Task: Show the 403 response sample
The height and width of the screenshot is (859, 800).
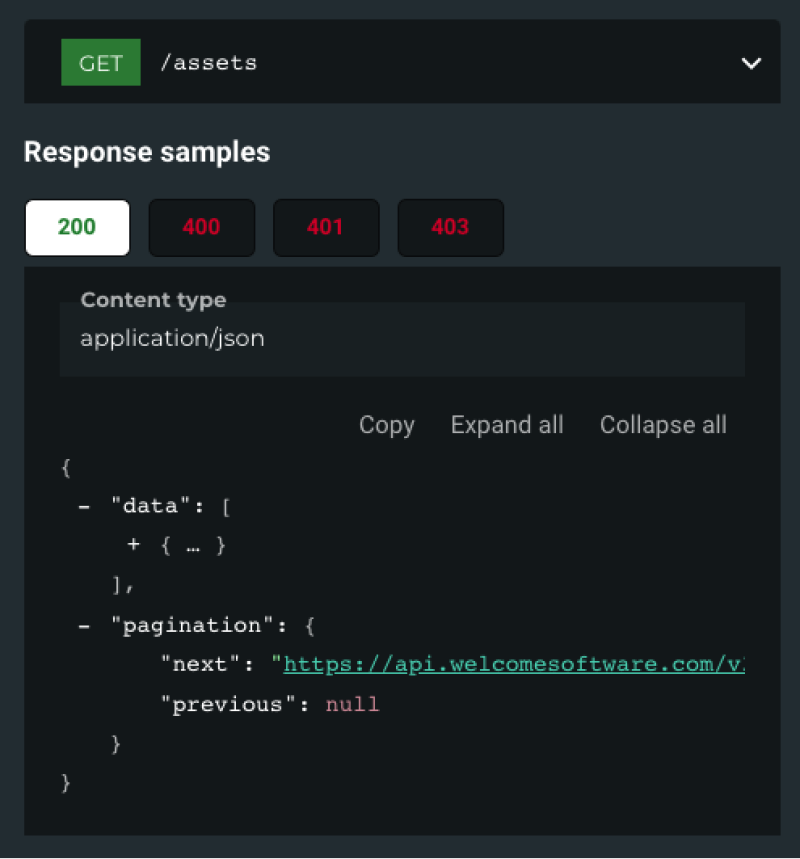Action: [x=450, y=227]
